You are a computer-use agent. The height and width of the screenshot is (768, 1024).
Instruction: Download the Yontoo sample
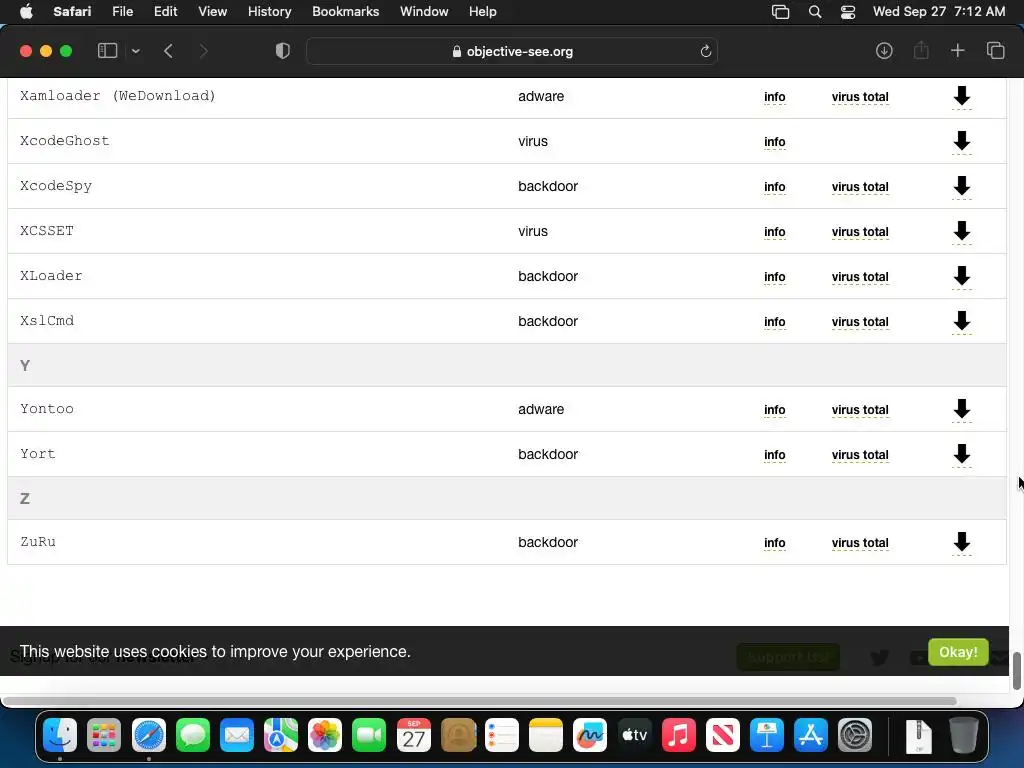point(961,409)
